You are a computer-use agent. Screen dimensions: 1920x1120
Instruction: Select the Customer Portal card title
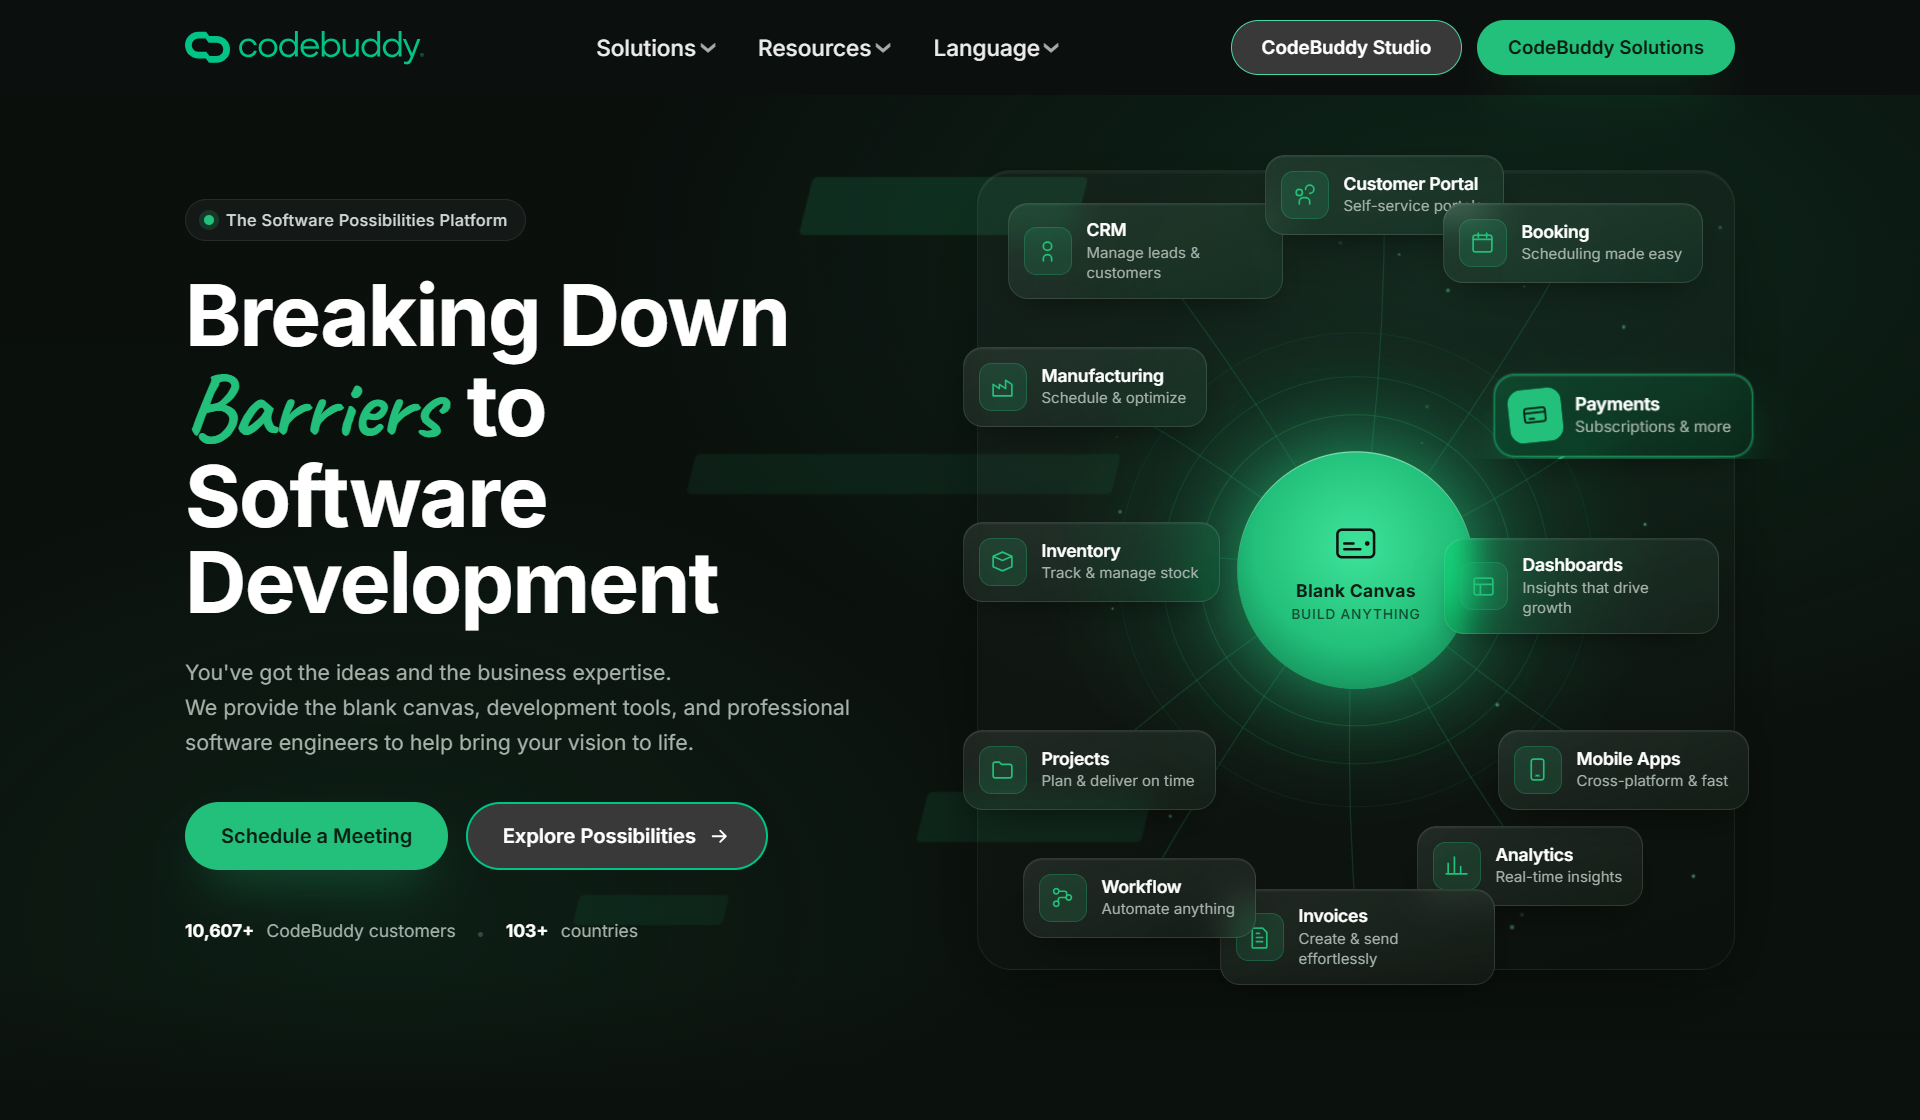click(x=1410, y=184)
